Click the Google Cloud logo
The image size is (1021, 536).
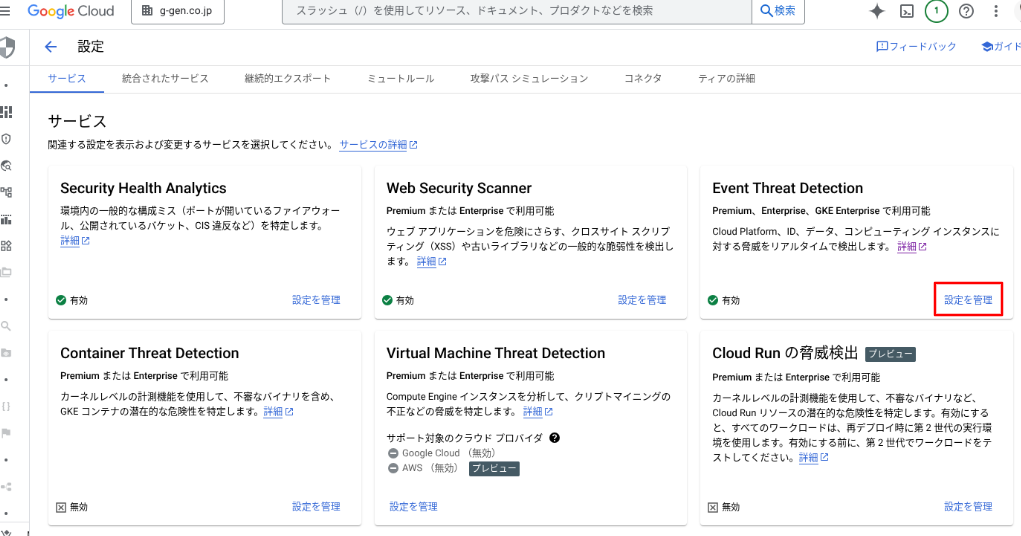click(70, 11)
